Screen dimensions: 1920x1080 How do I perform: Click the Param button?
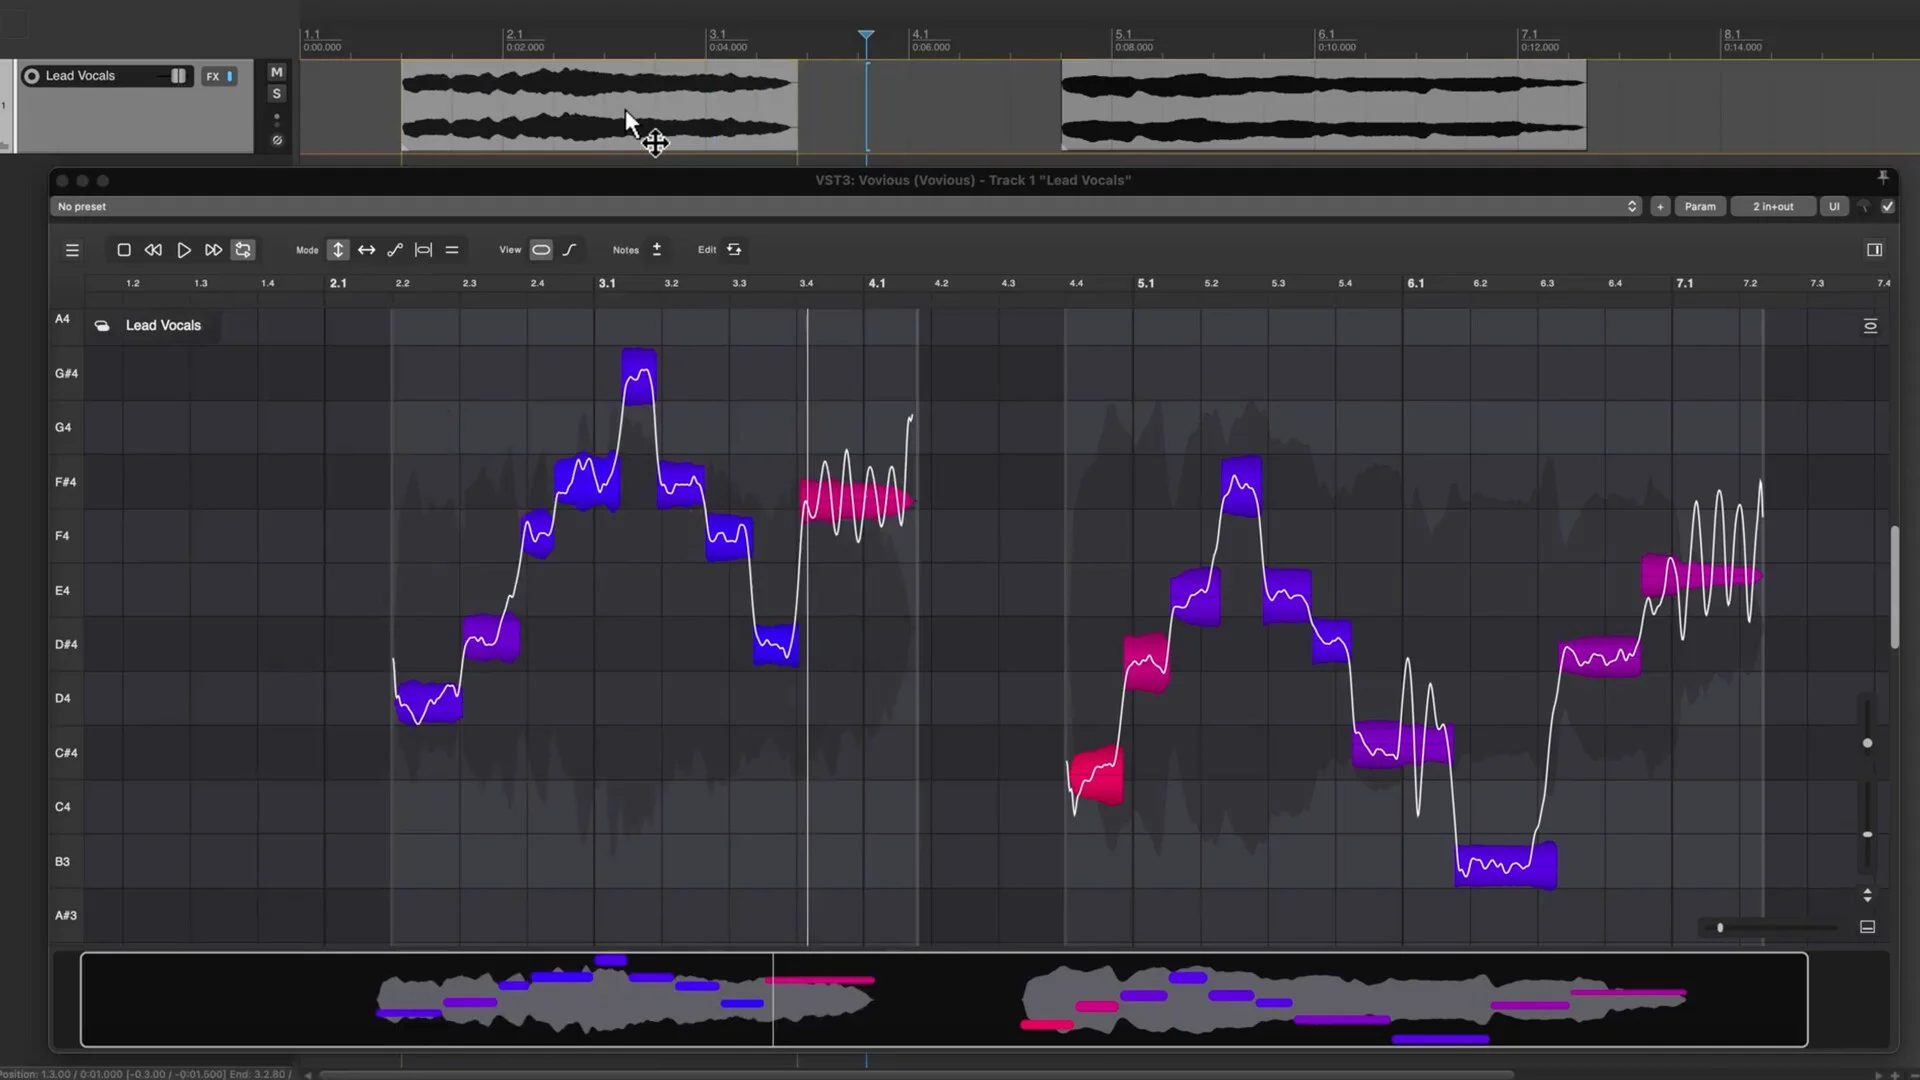[x=1700, y=206]
